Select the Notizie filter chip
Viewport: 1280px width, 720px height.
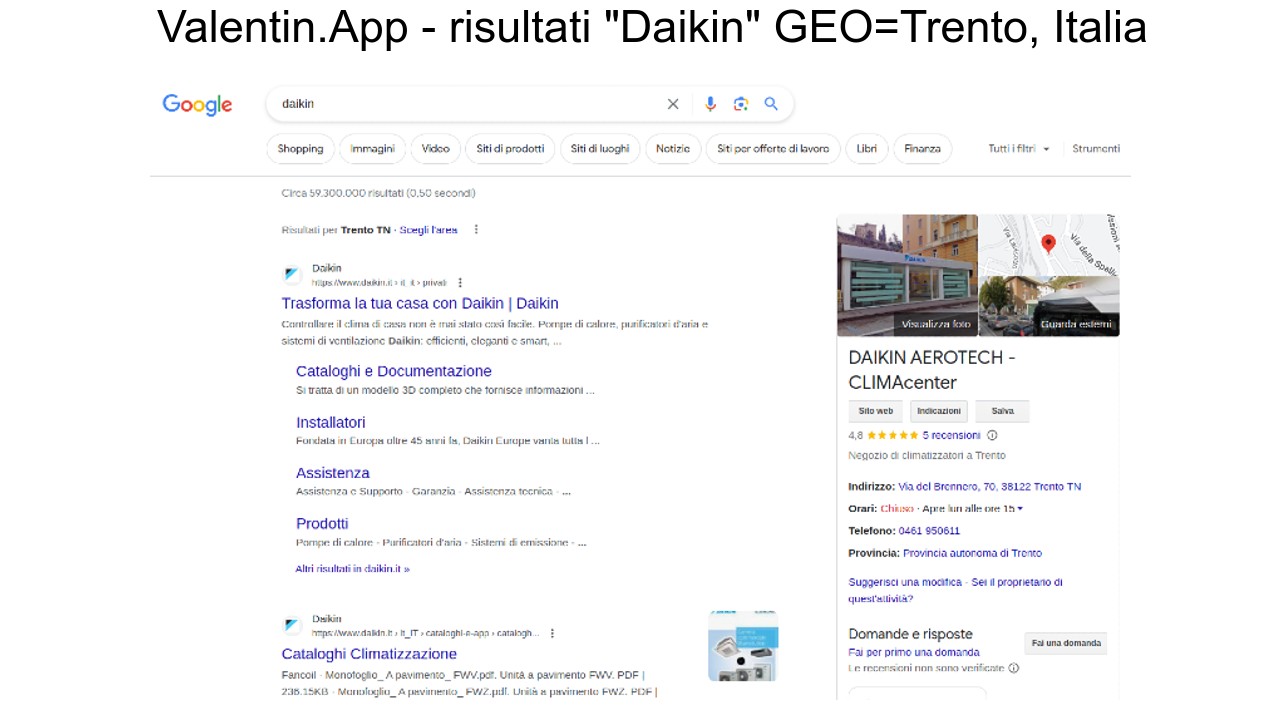673,149
